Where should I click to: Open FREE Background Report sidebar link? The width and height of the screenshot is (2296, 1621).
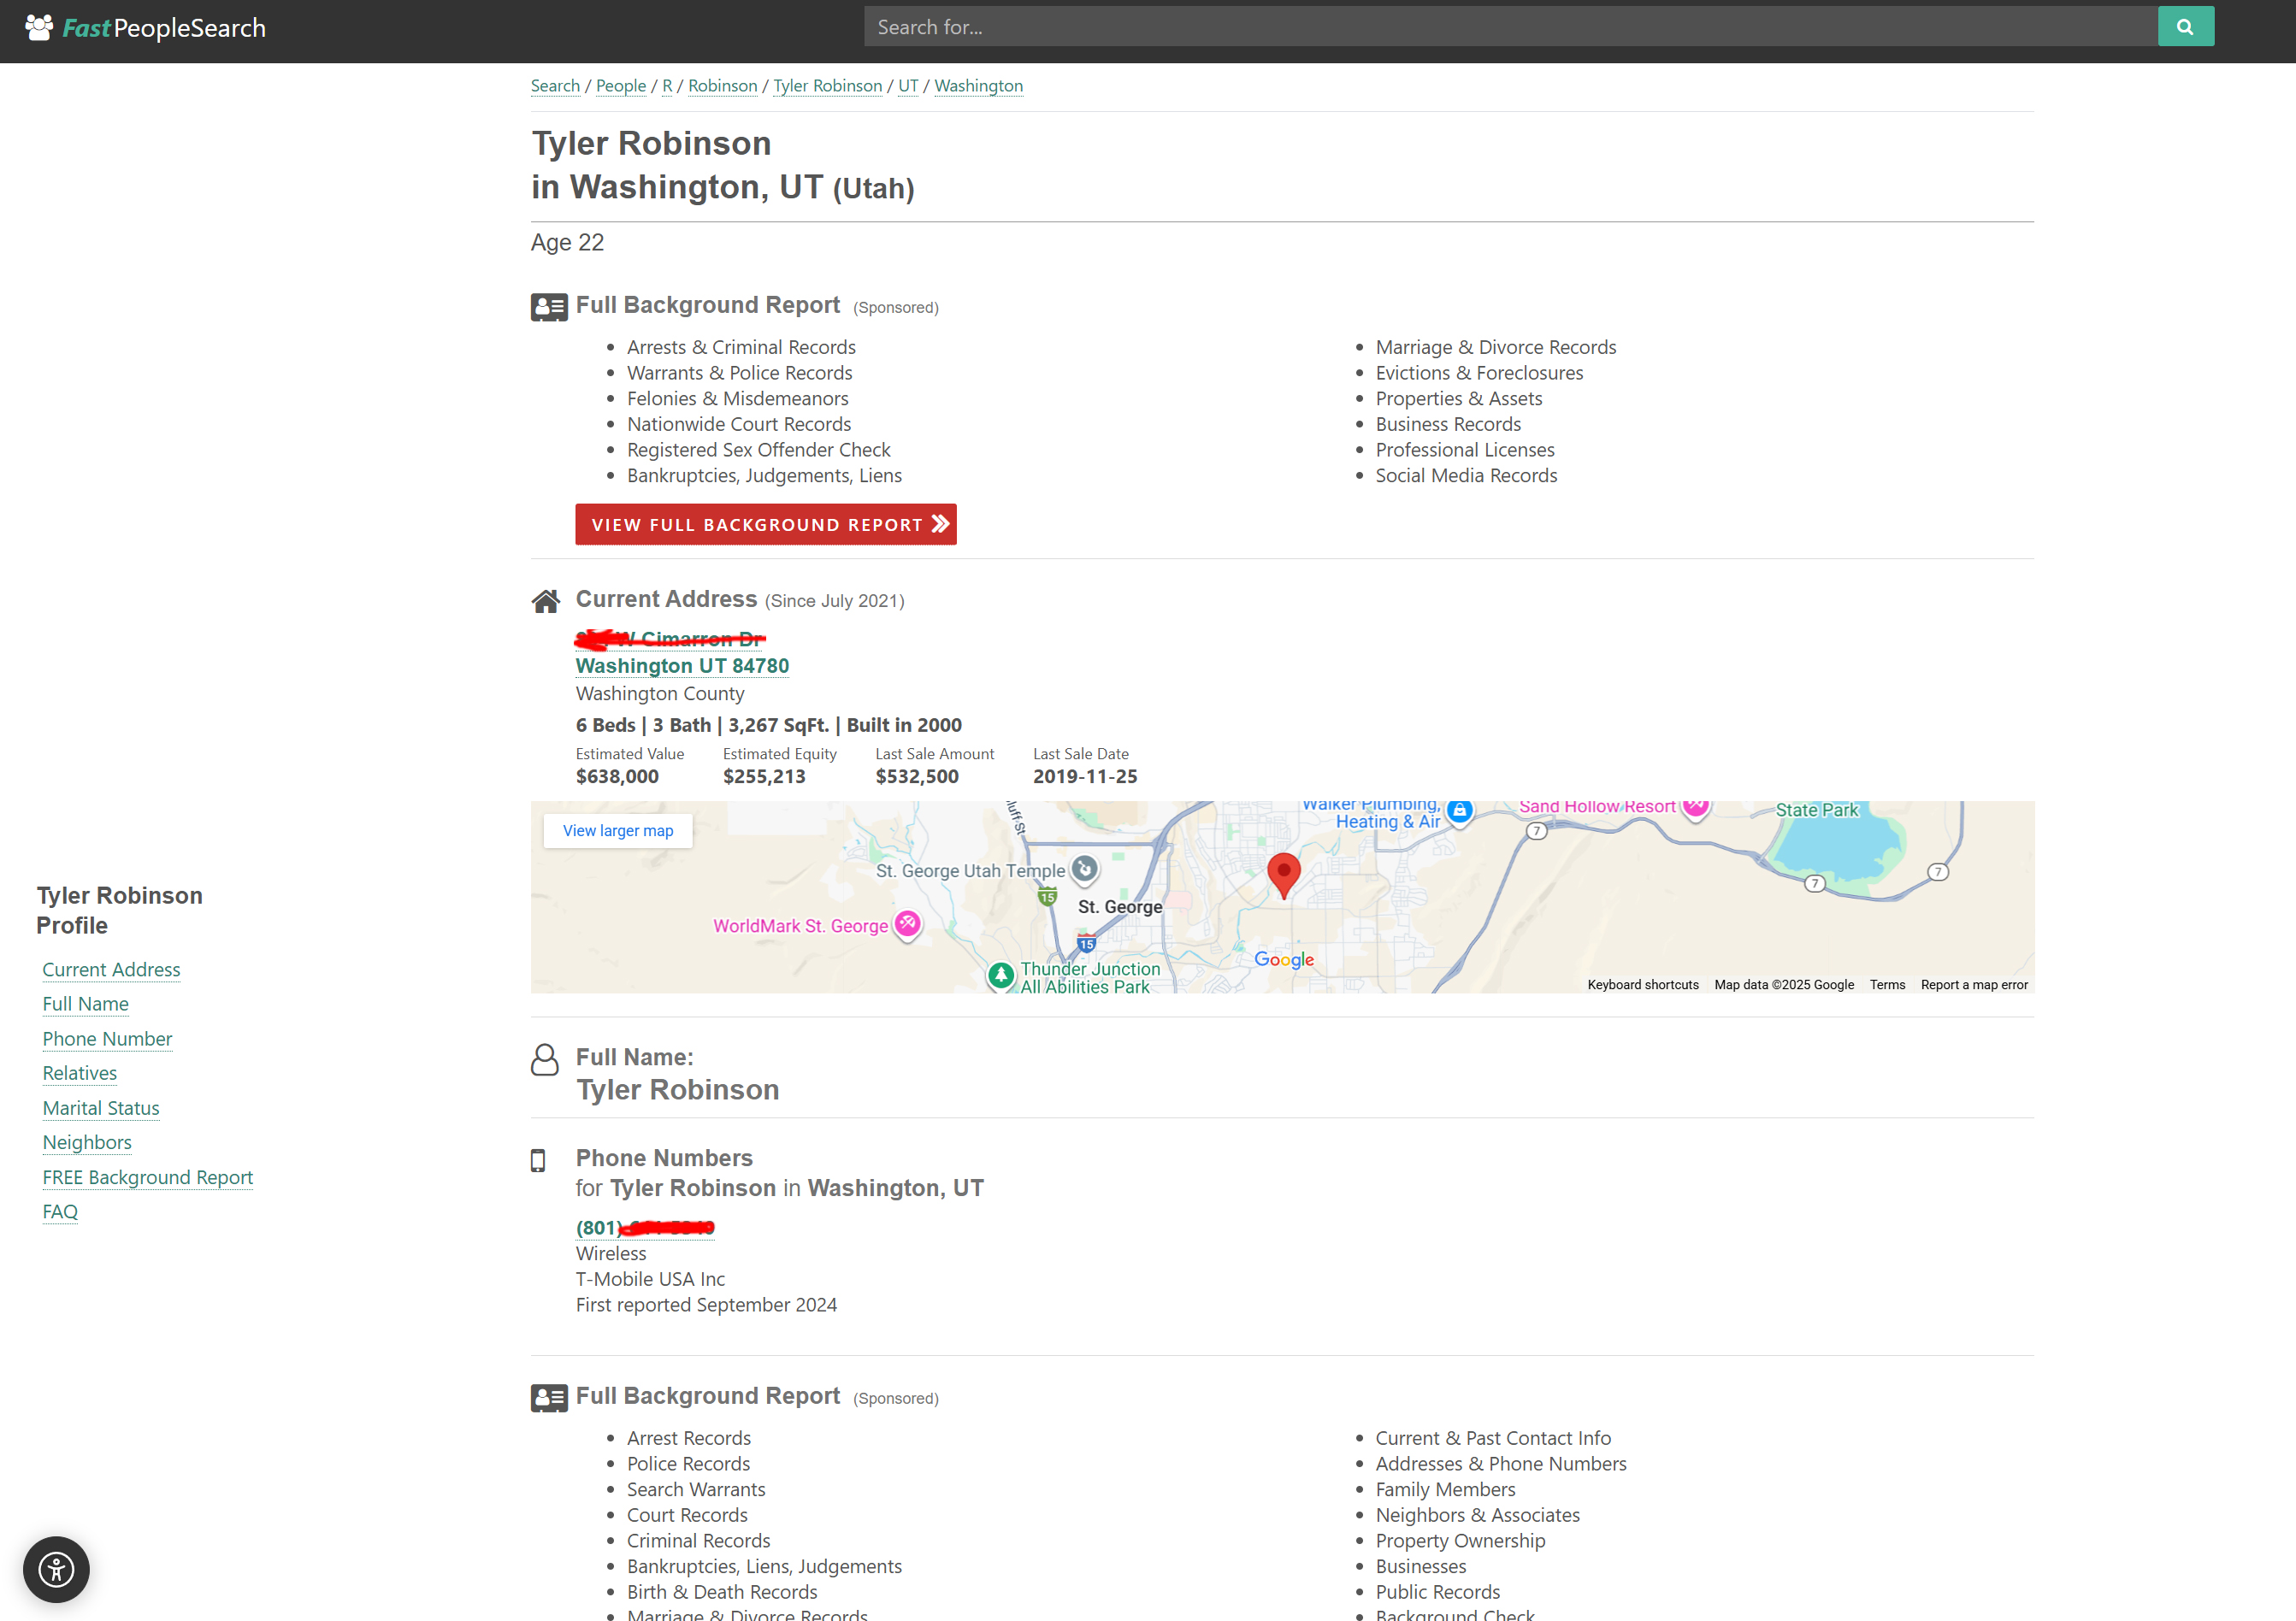147,1177
